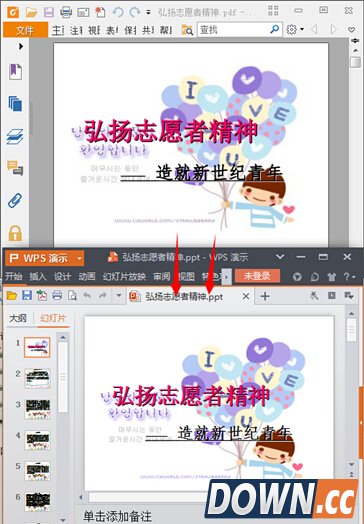This screenshot has height=524, width=364.
Task: Collapse WPS ribbon using chevron icon
Action: (280, 257)
